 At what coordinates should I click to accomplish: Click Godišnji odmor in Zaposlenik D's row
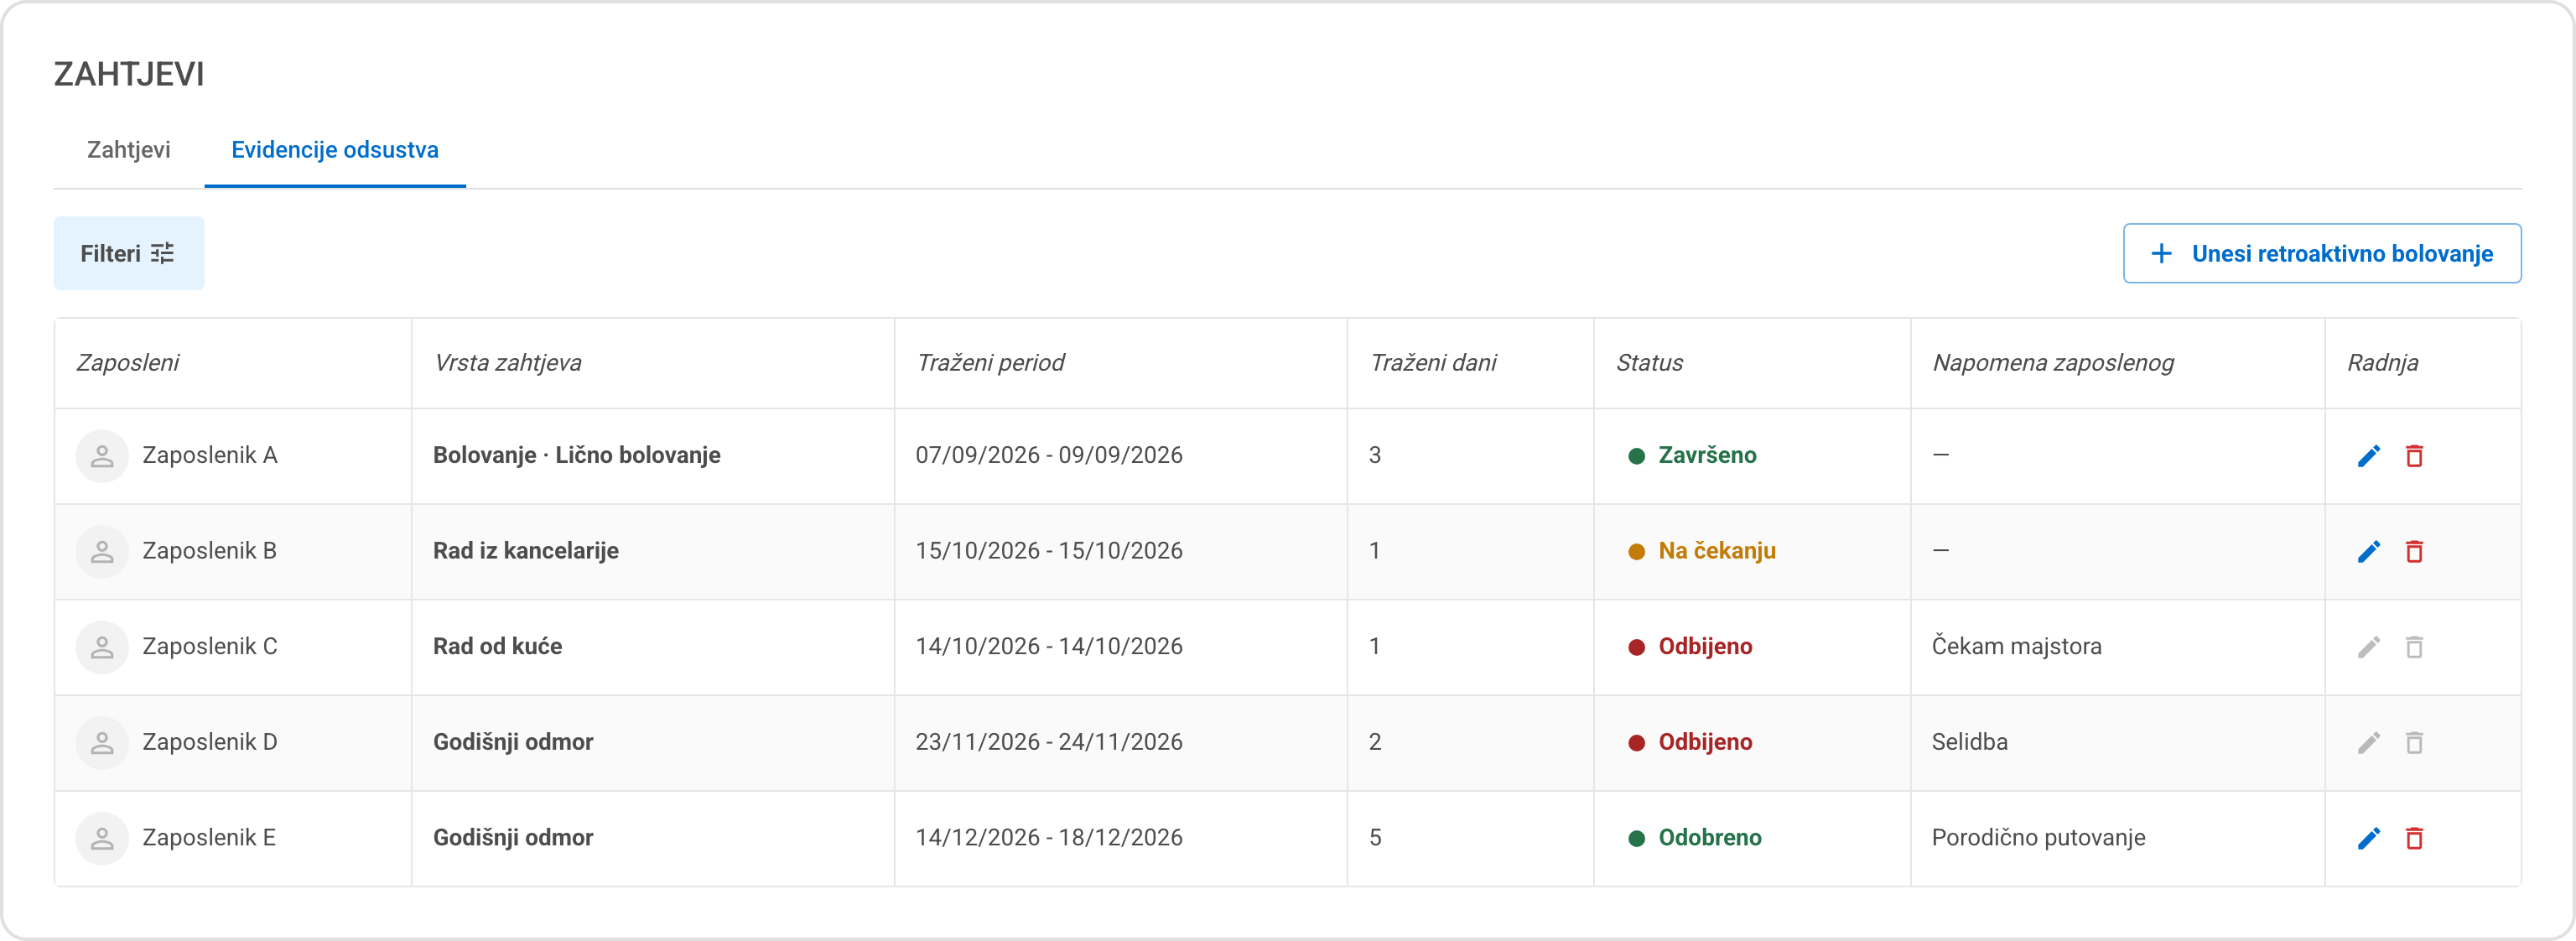(513, 743)
